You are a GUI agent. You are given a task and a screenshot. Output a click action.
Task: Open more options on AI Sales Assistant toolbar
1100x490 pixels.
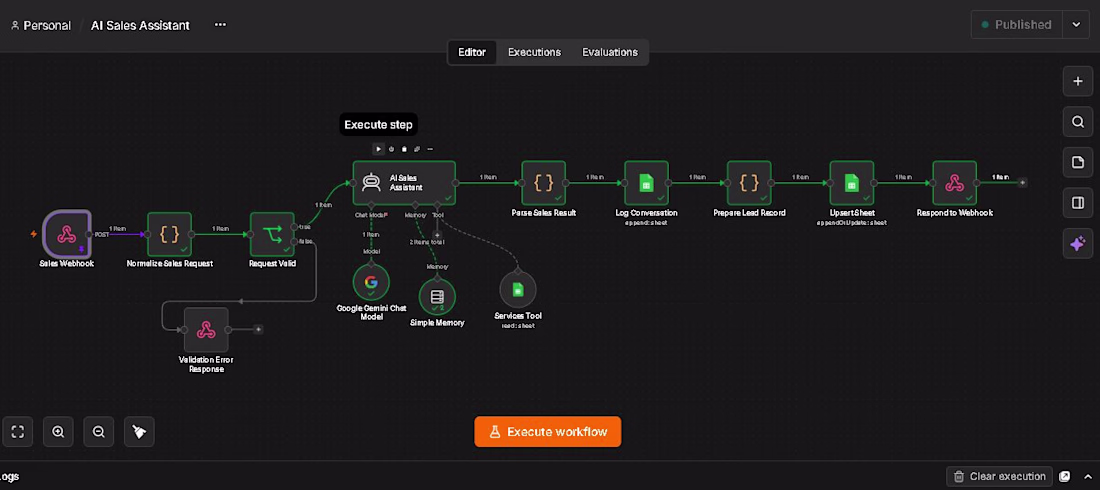click(x=430, y=149)
